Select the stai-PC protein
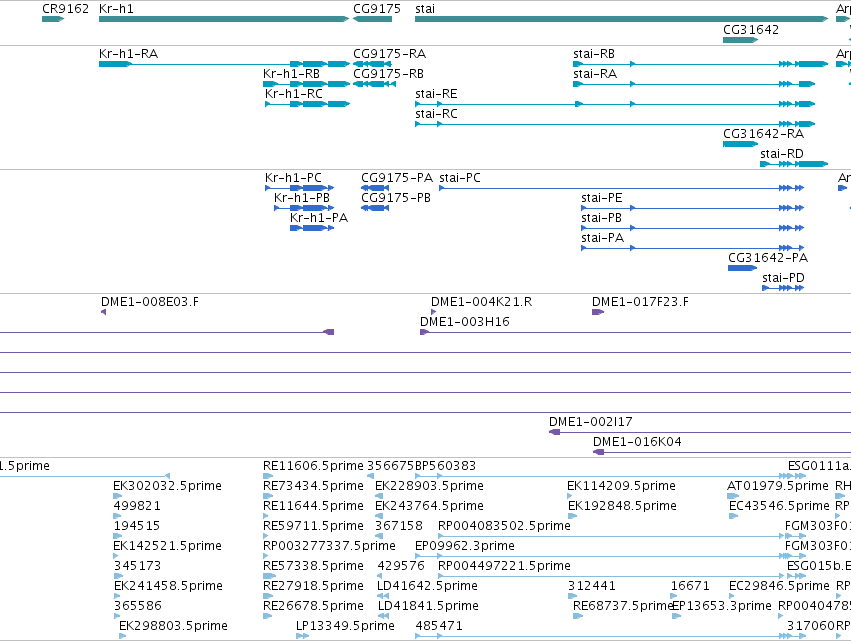 pos(621,188)
